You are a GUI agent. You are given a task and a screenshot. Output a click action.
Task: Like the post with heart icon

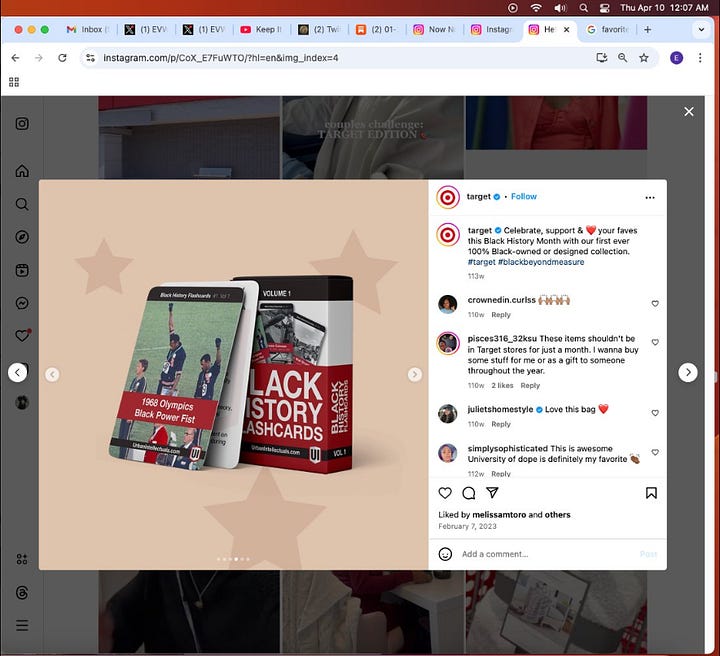tap(445, 493)
